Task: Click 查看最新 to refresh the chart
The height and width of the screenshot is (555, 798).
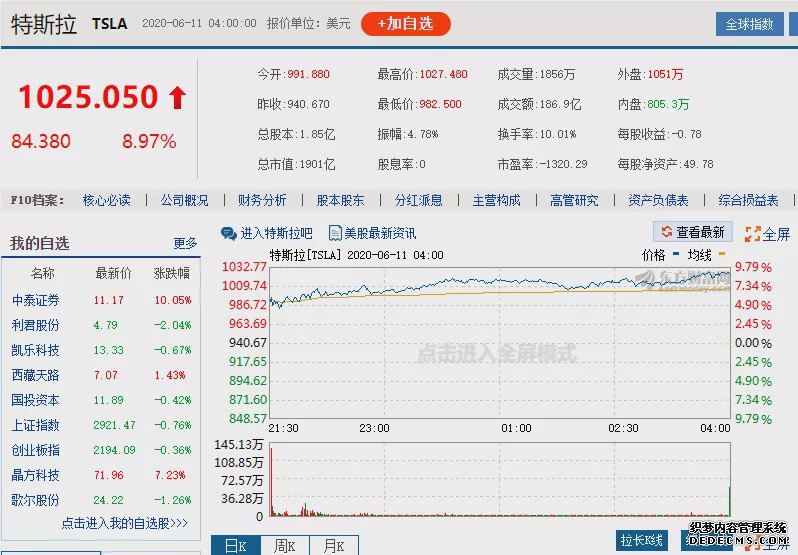Action: 693,232
